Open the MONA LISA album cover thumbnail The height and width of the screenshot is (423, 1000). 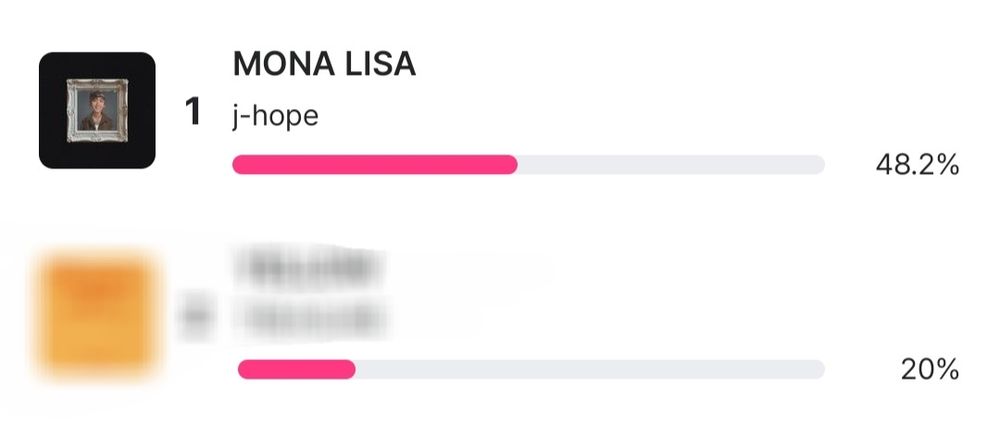coord(97,110)
